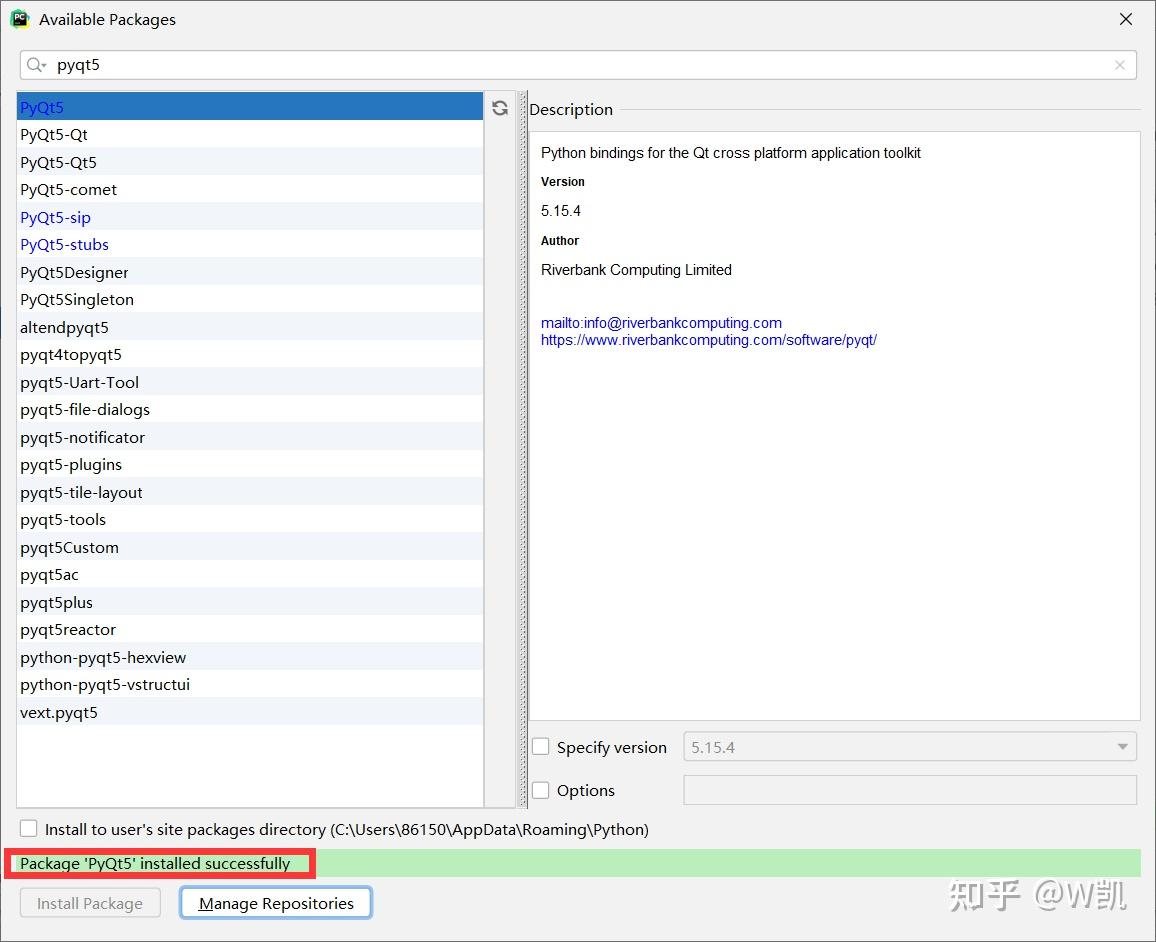1156x942 pixels.
Task: Close the Available Packages dialog
Action: pos(1126,19)
